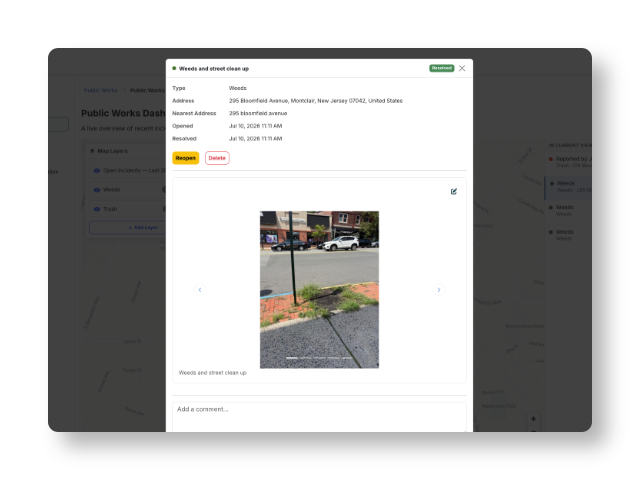Click the Reopen button
This screenshot has height=480, width=640.
pos(185,158)
